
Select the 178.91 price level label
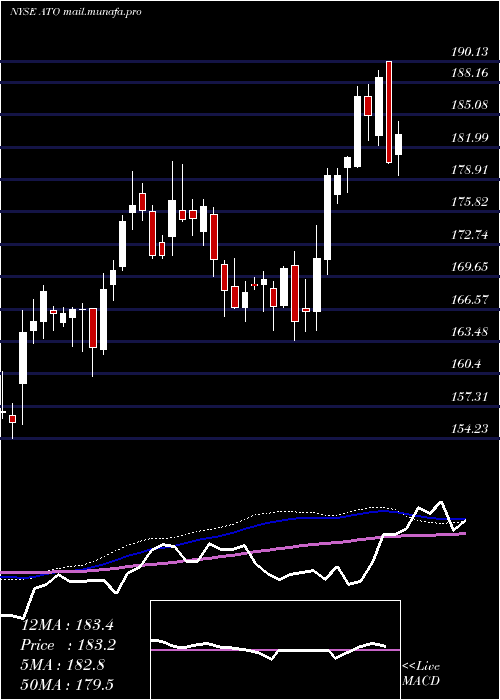(469, 170)
